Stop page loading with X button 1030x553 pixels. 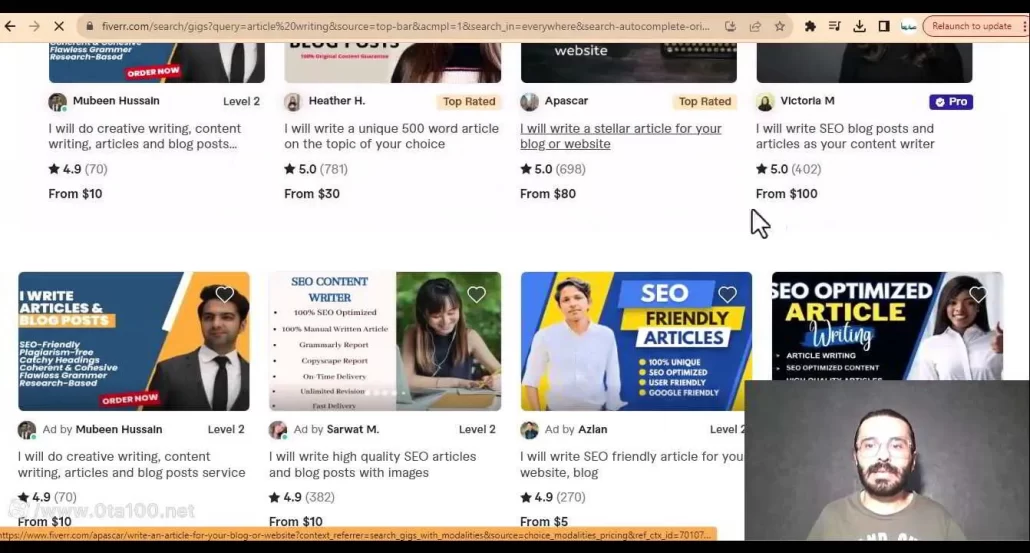pyautogui.click(x=59, y=26)
